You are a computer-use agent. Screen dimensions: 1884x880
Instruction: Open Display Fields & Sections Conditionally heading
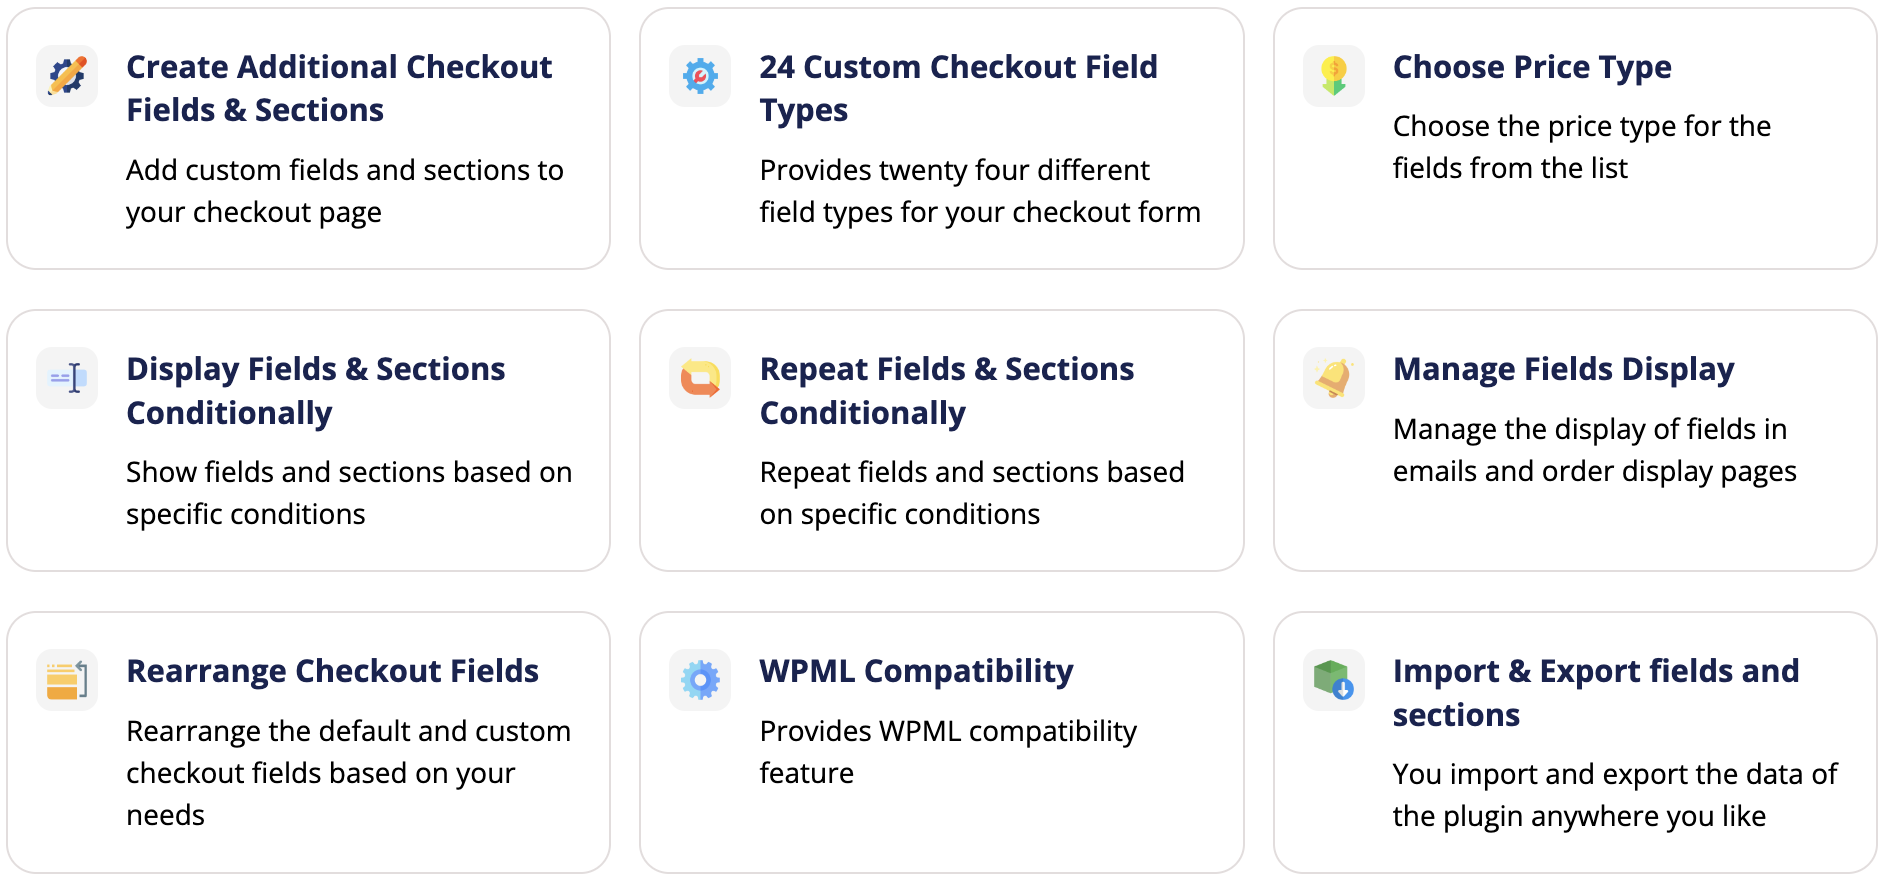[316, 391]
